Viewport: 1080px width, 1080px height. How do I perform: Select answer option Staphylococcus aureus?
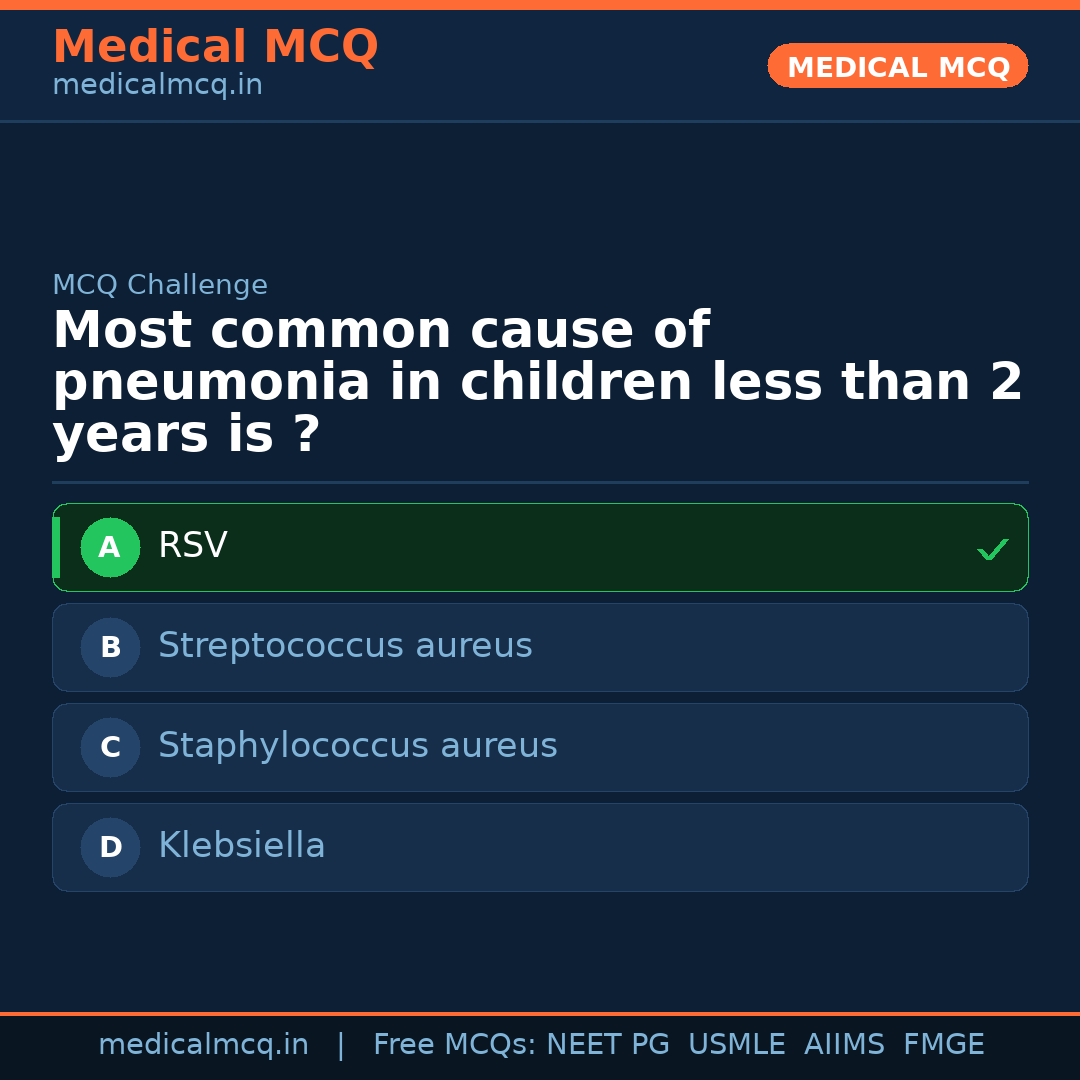pyautogui.click(x=540, y=747)
